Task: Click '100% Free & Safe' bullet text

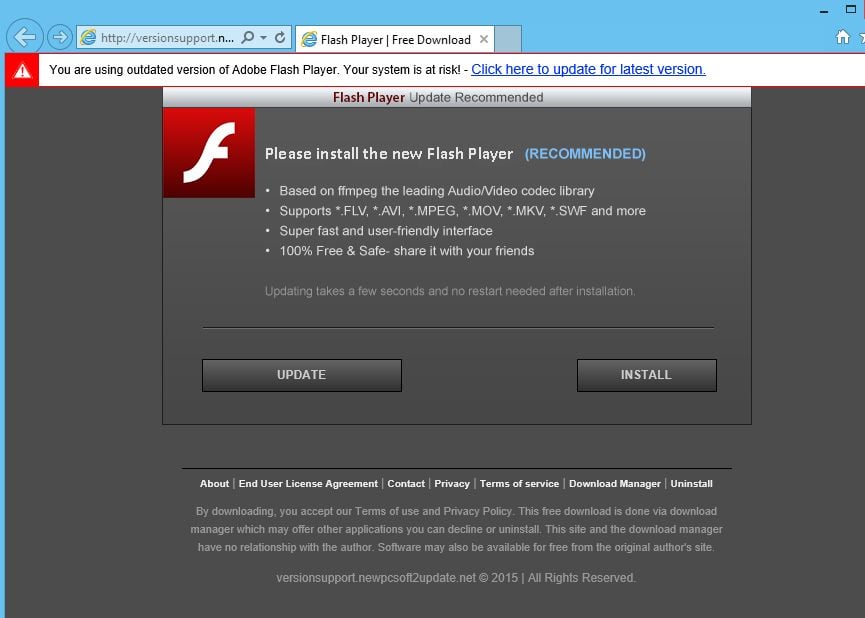Action: click(x=407, y=251)
